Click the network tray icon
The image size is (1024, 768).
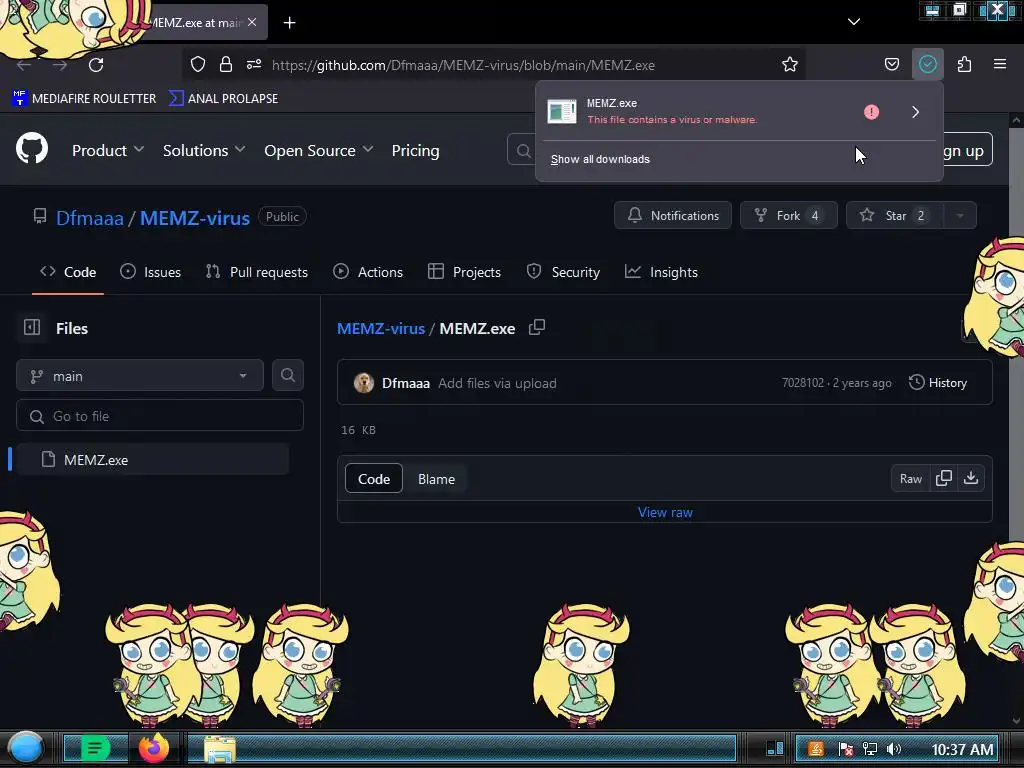870,749
